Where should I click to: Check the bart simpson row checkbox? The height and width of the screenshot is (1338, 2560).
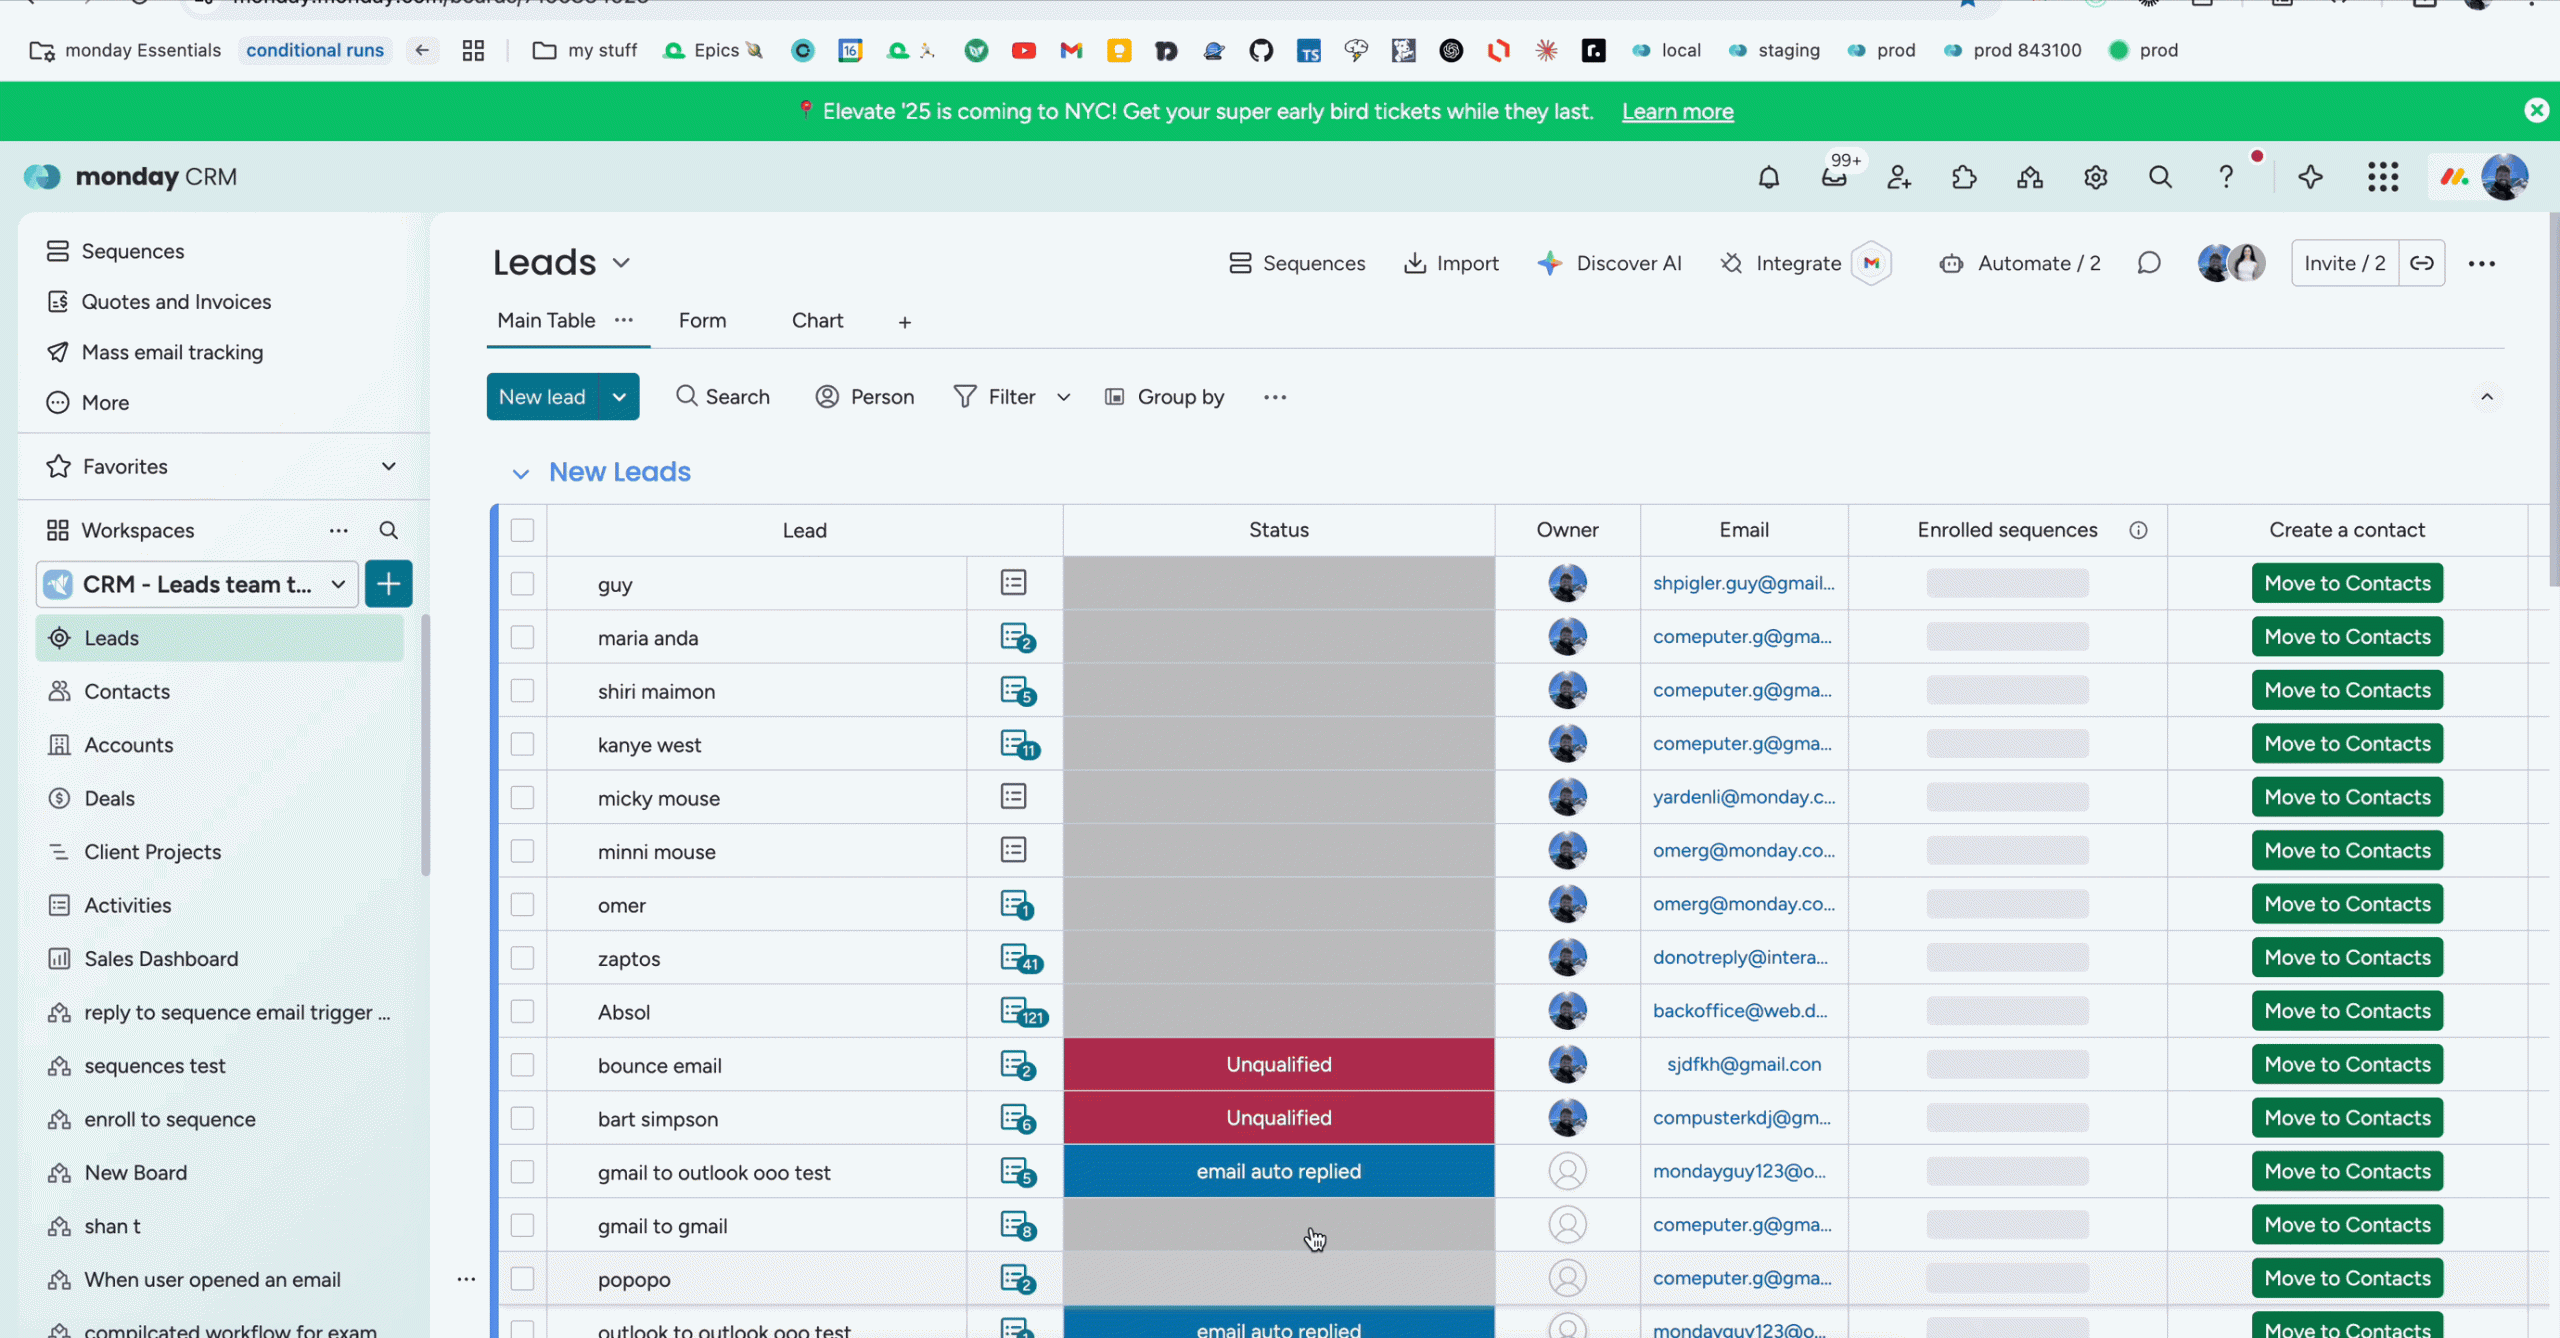522,1118
